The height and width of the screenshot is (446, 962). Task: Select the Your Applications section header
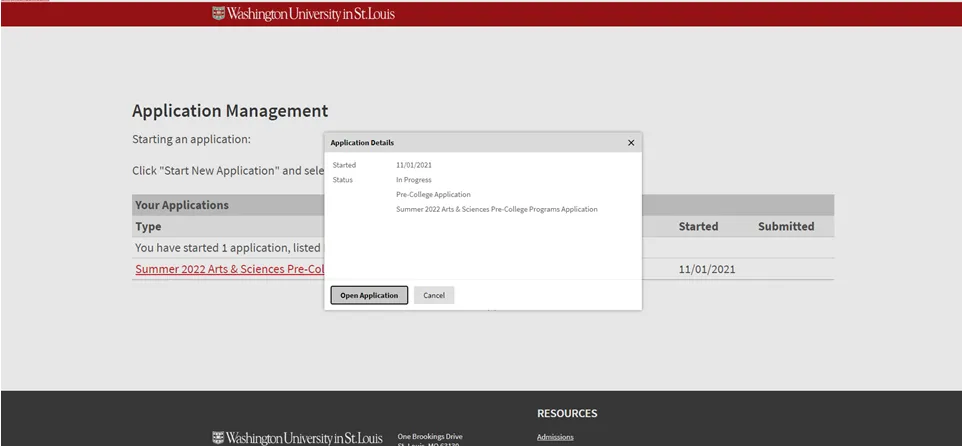[182, 205]
